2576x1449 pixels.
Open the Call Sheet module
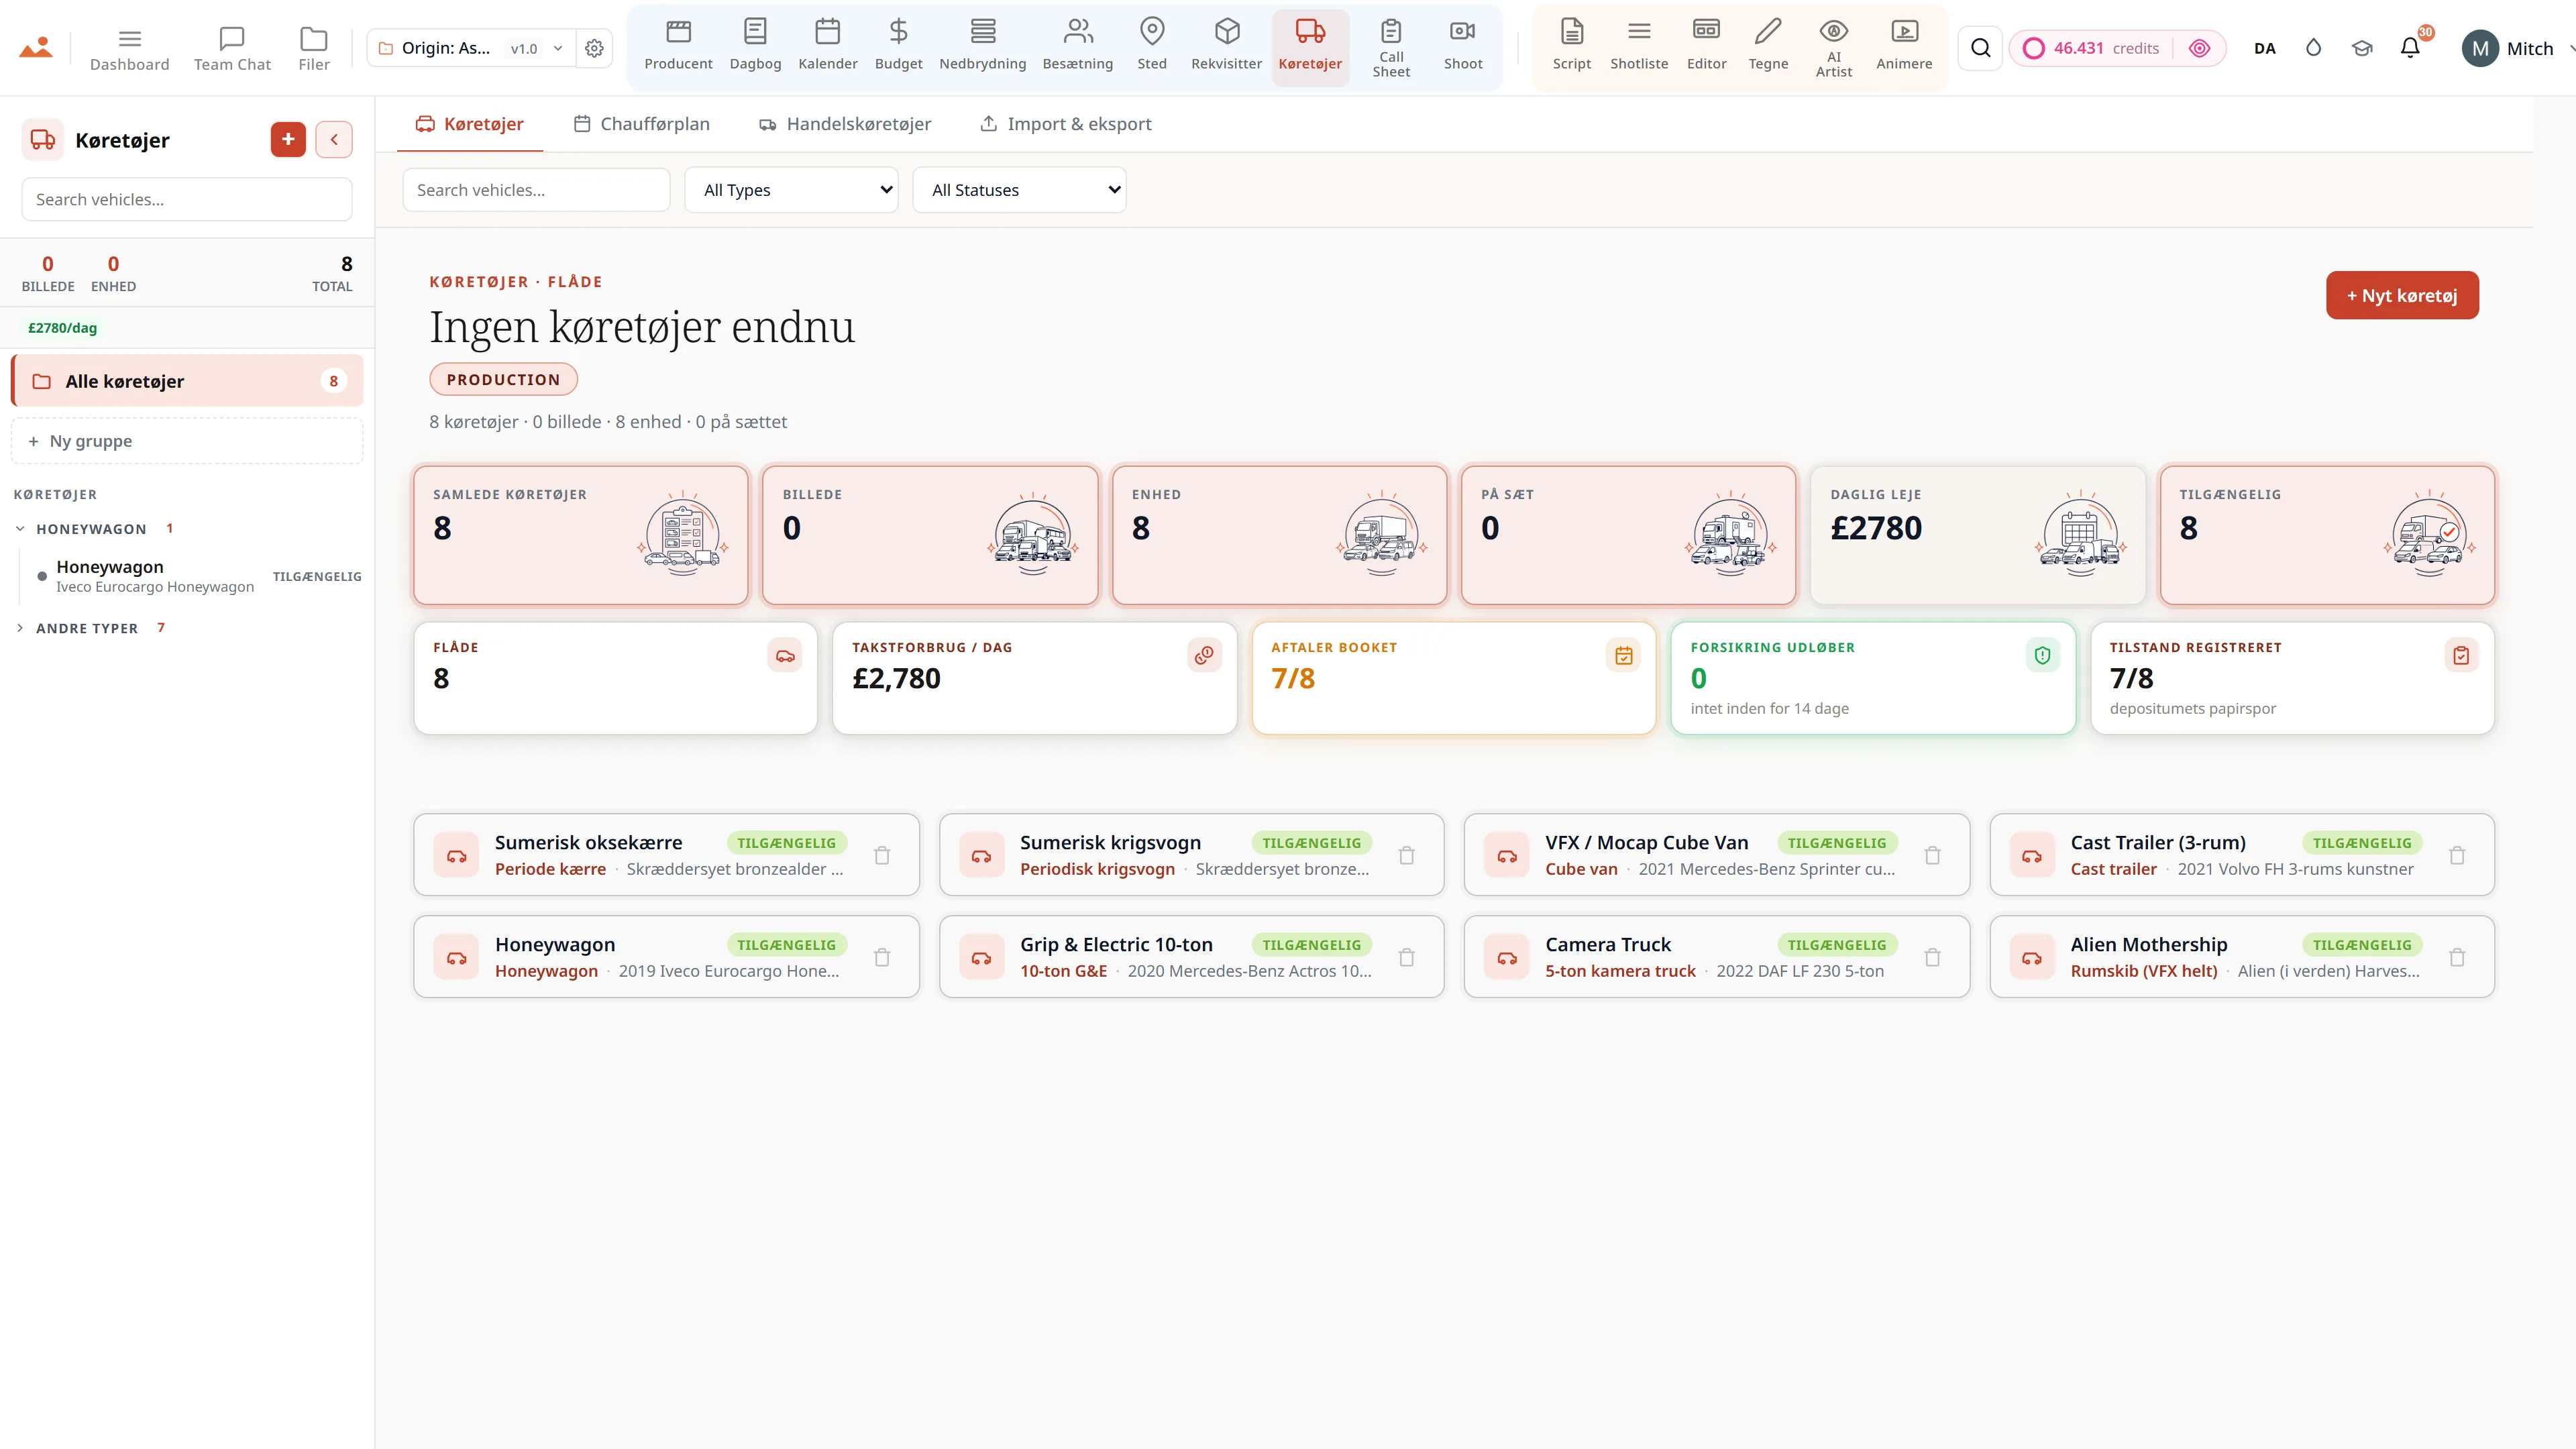click(x=1390, y=48)
